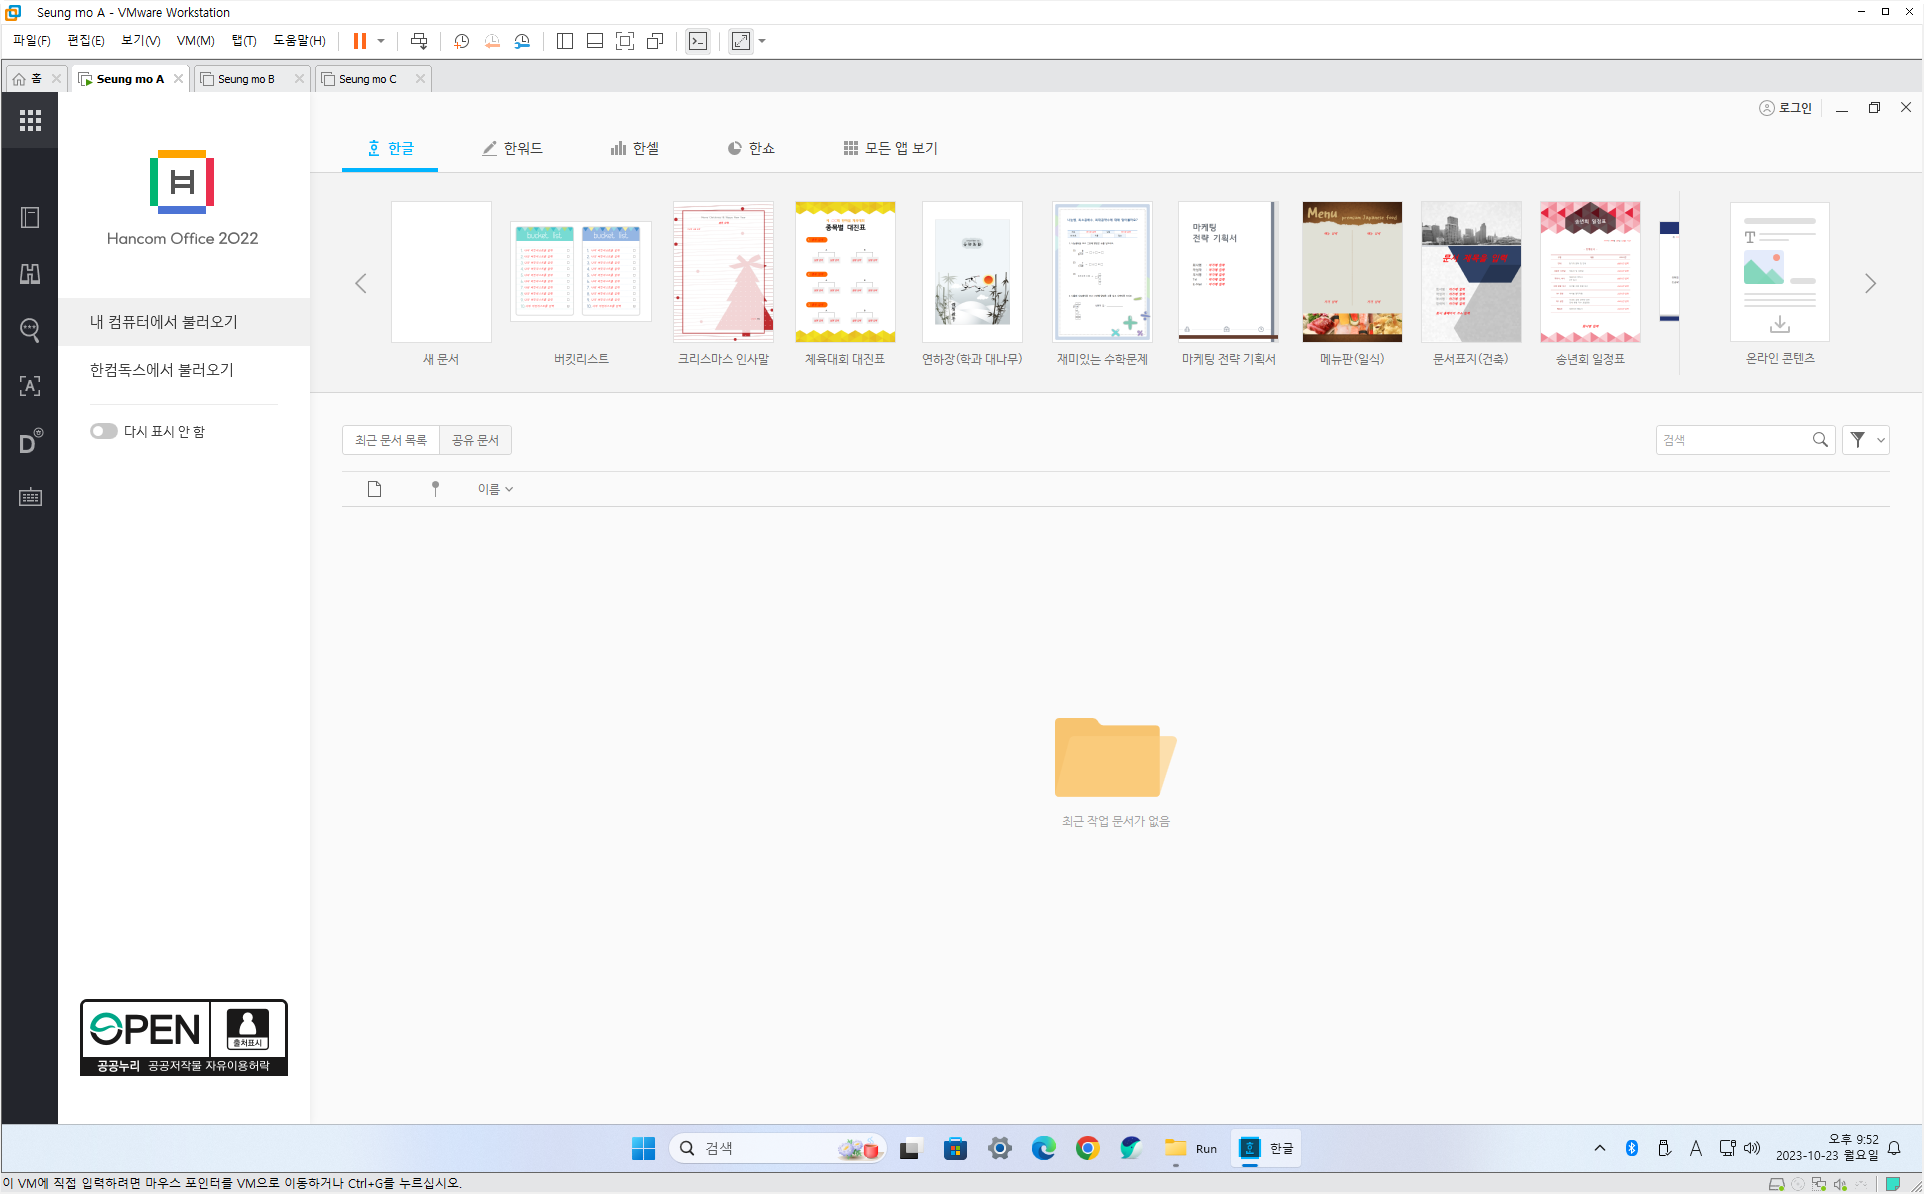Click VMware pause button in toolbar
1924x1194 pixels.
360,41
